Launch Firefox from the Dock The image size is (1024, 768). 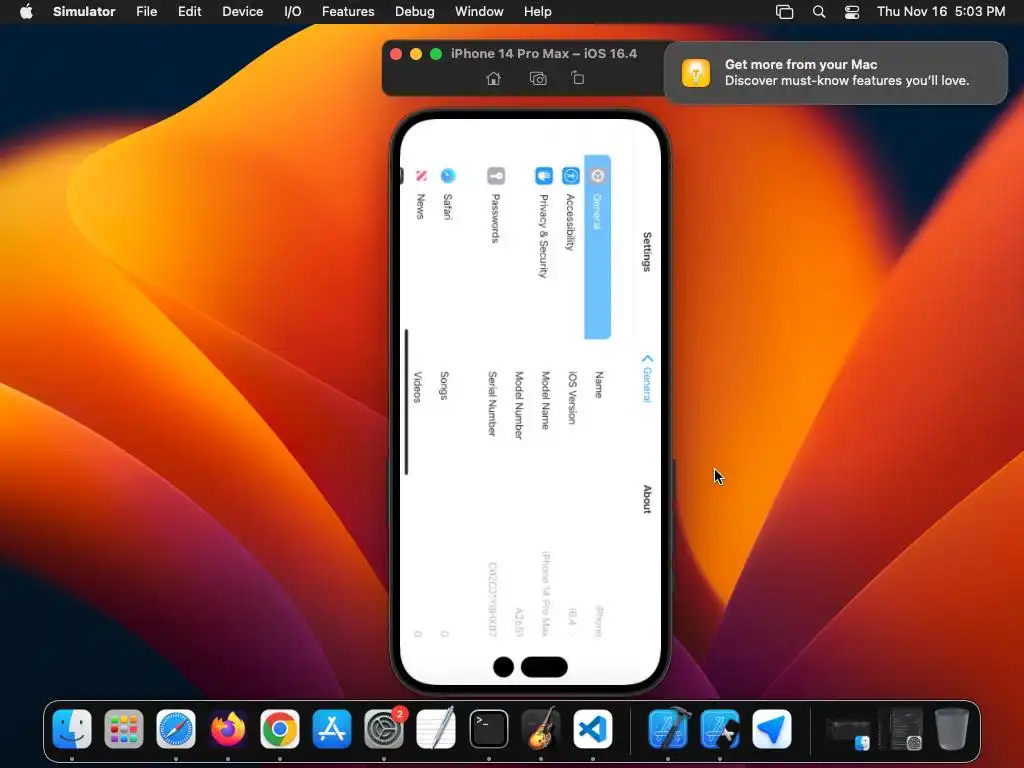[228, 729]
